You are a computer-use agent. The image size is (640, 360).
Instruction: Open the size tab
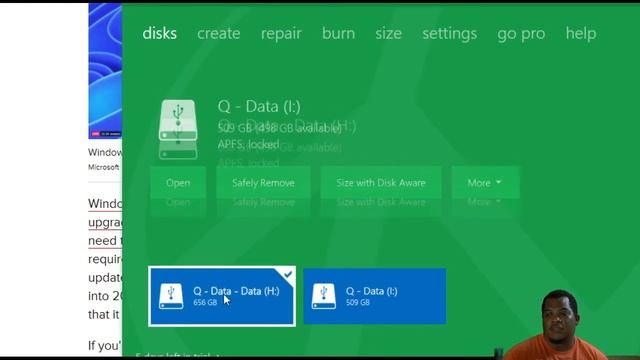[388, 33]
